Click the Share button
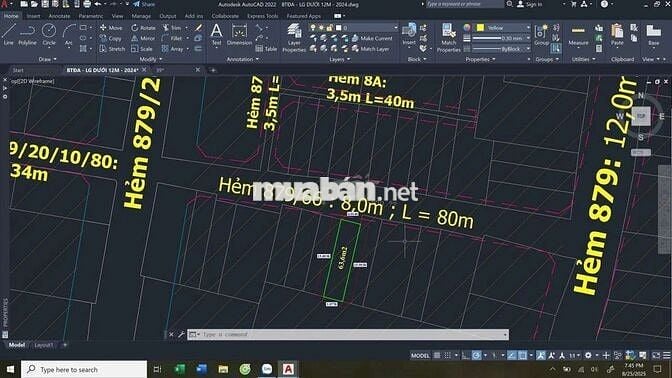This screenshot has height=378, width=672. tap(144, 4)
